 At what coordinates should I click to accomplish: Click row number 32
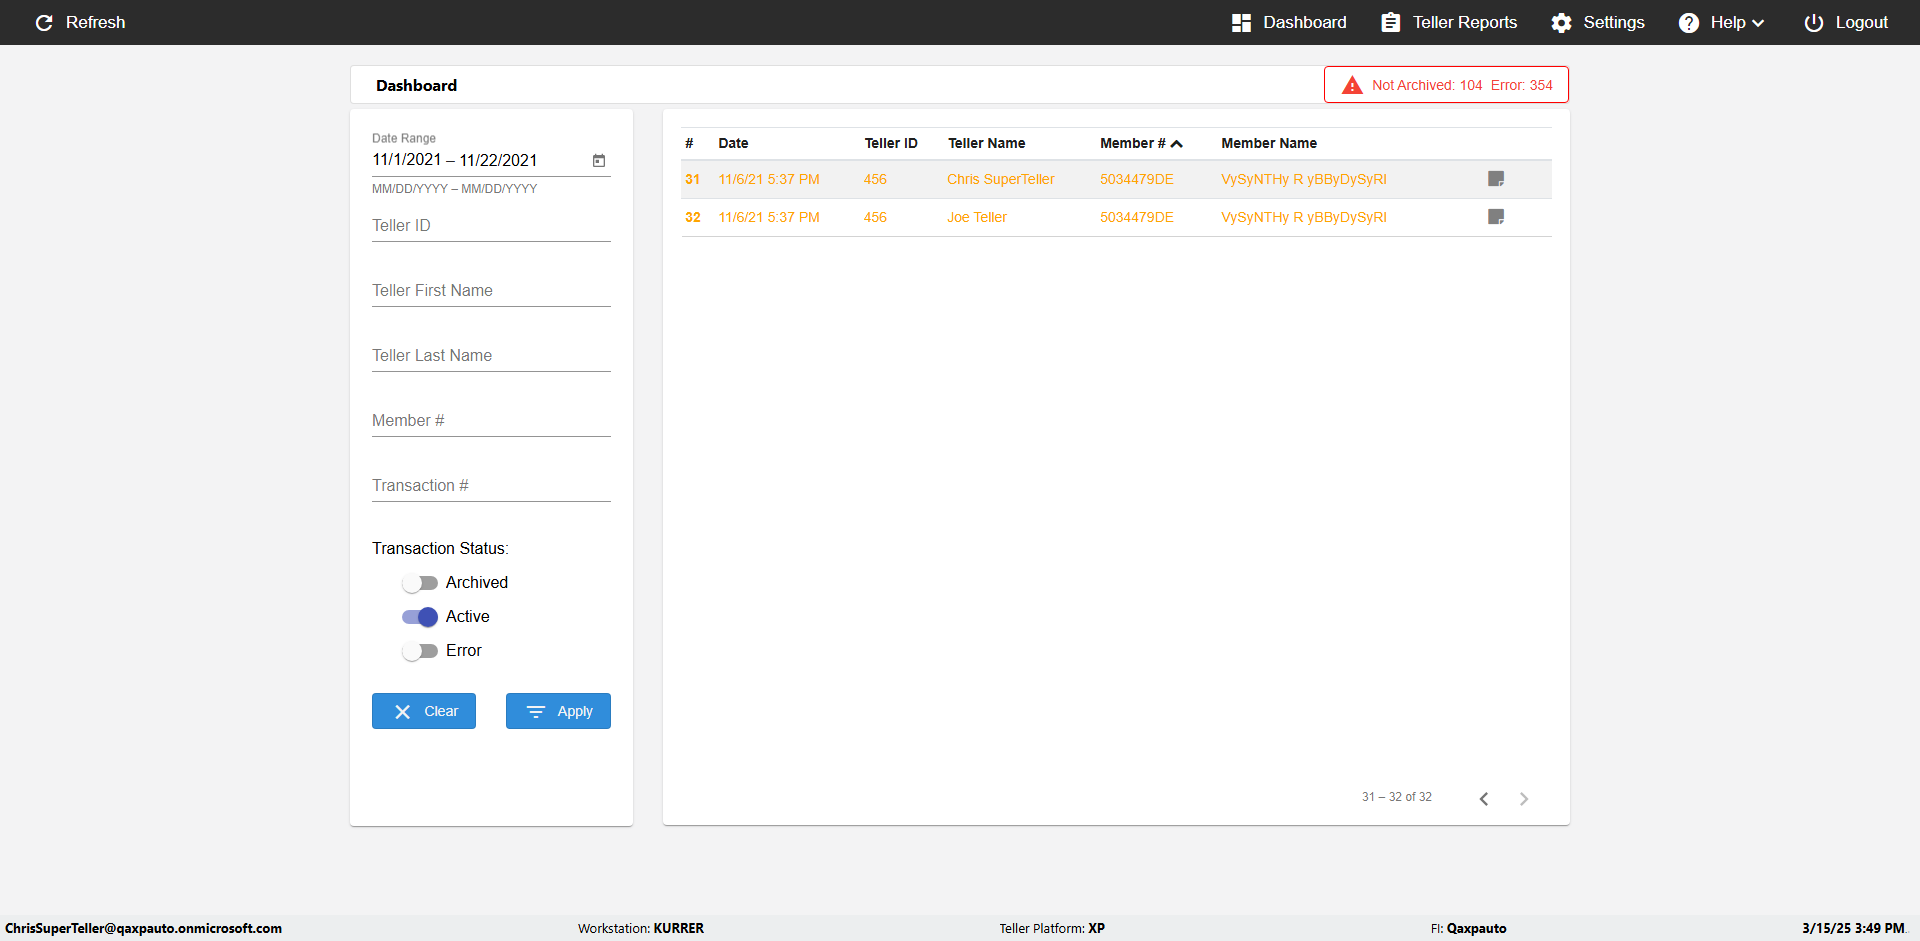click(x=692, y=217)
